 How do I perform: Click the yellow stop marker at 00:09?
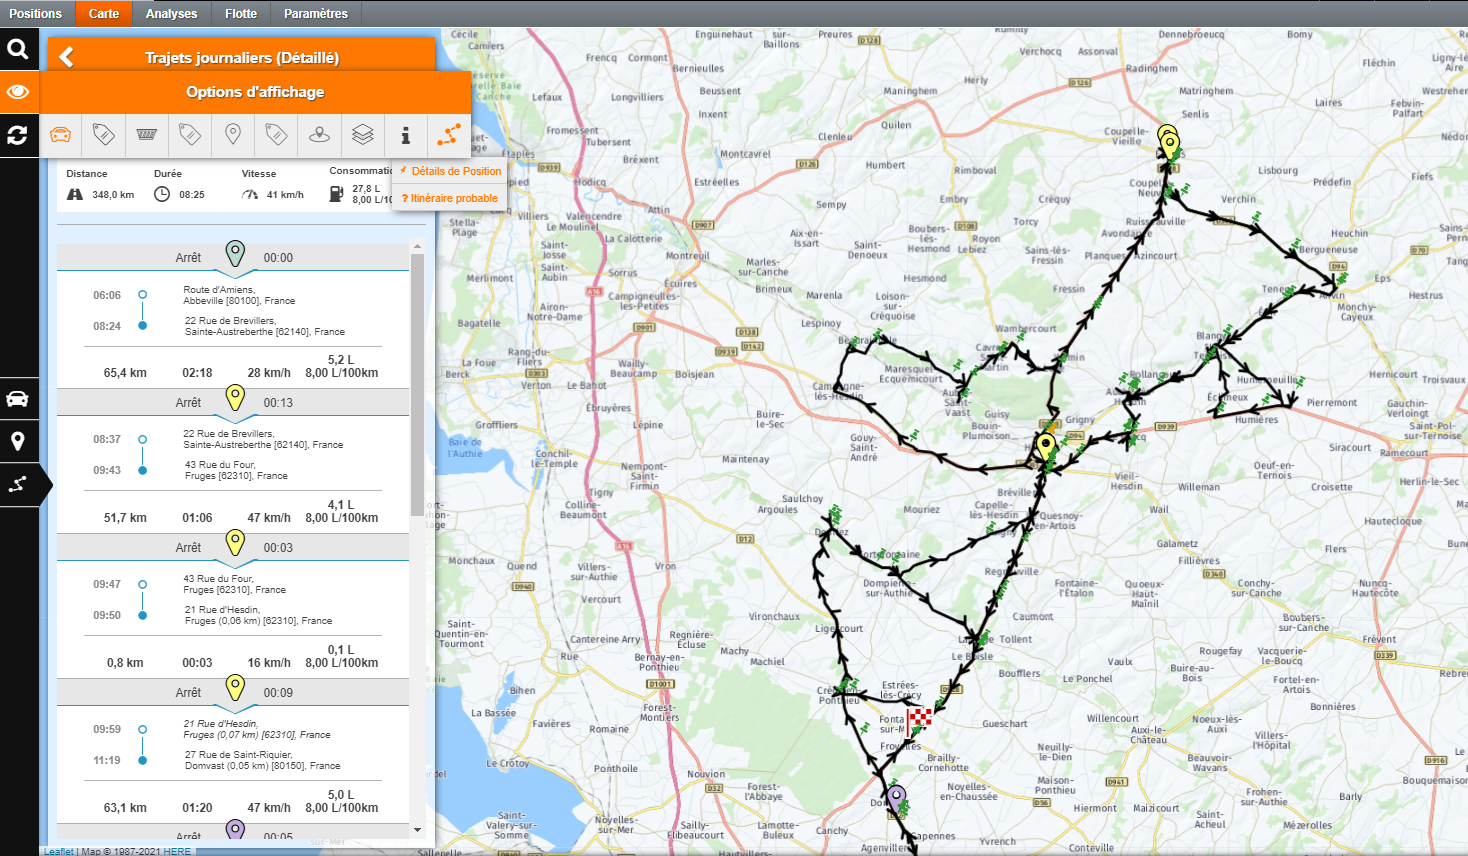tap(234, 688)
